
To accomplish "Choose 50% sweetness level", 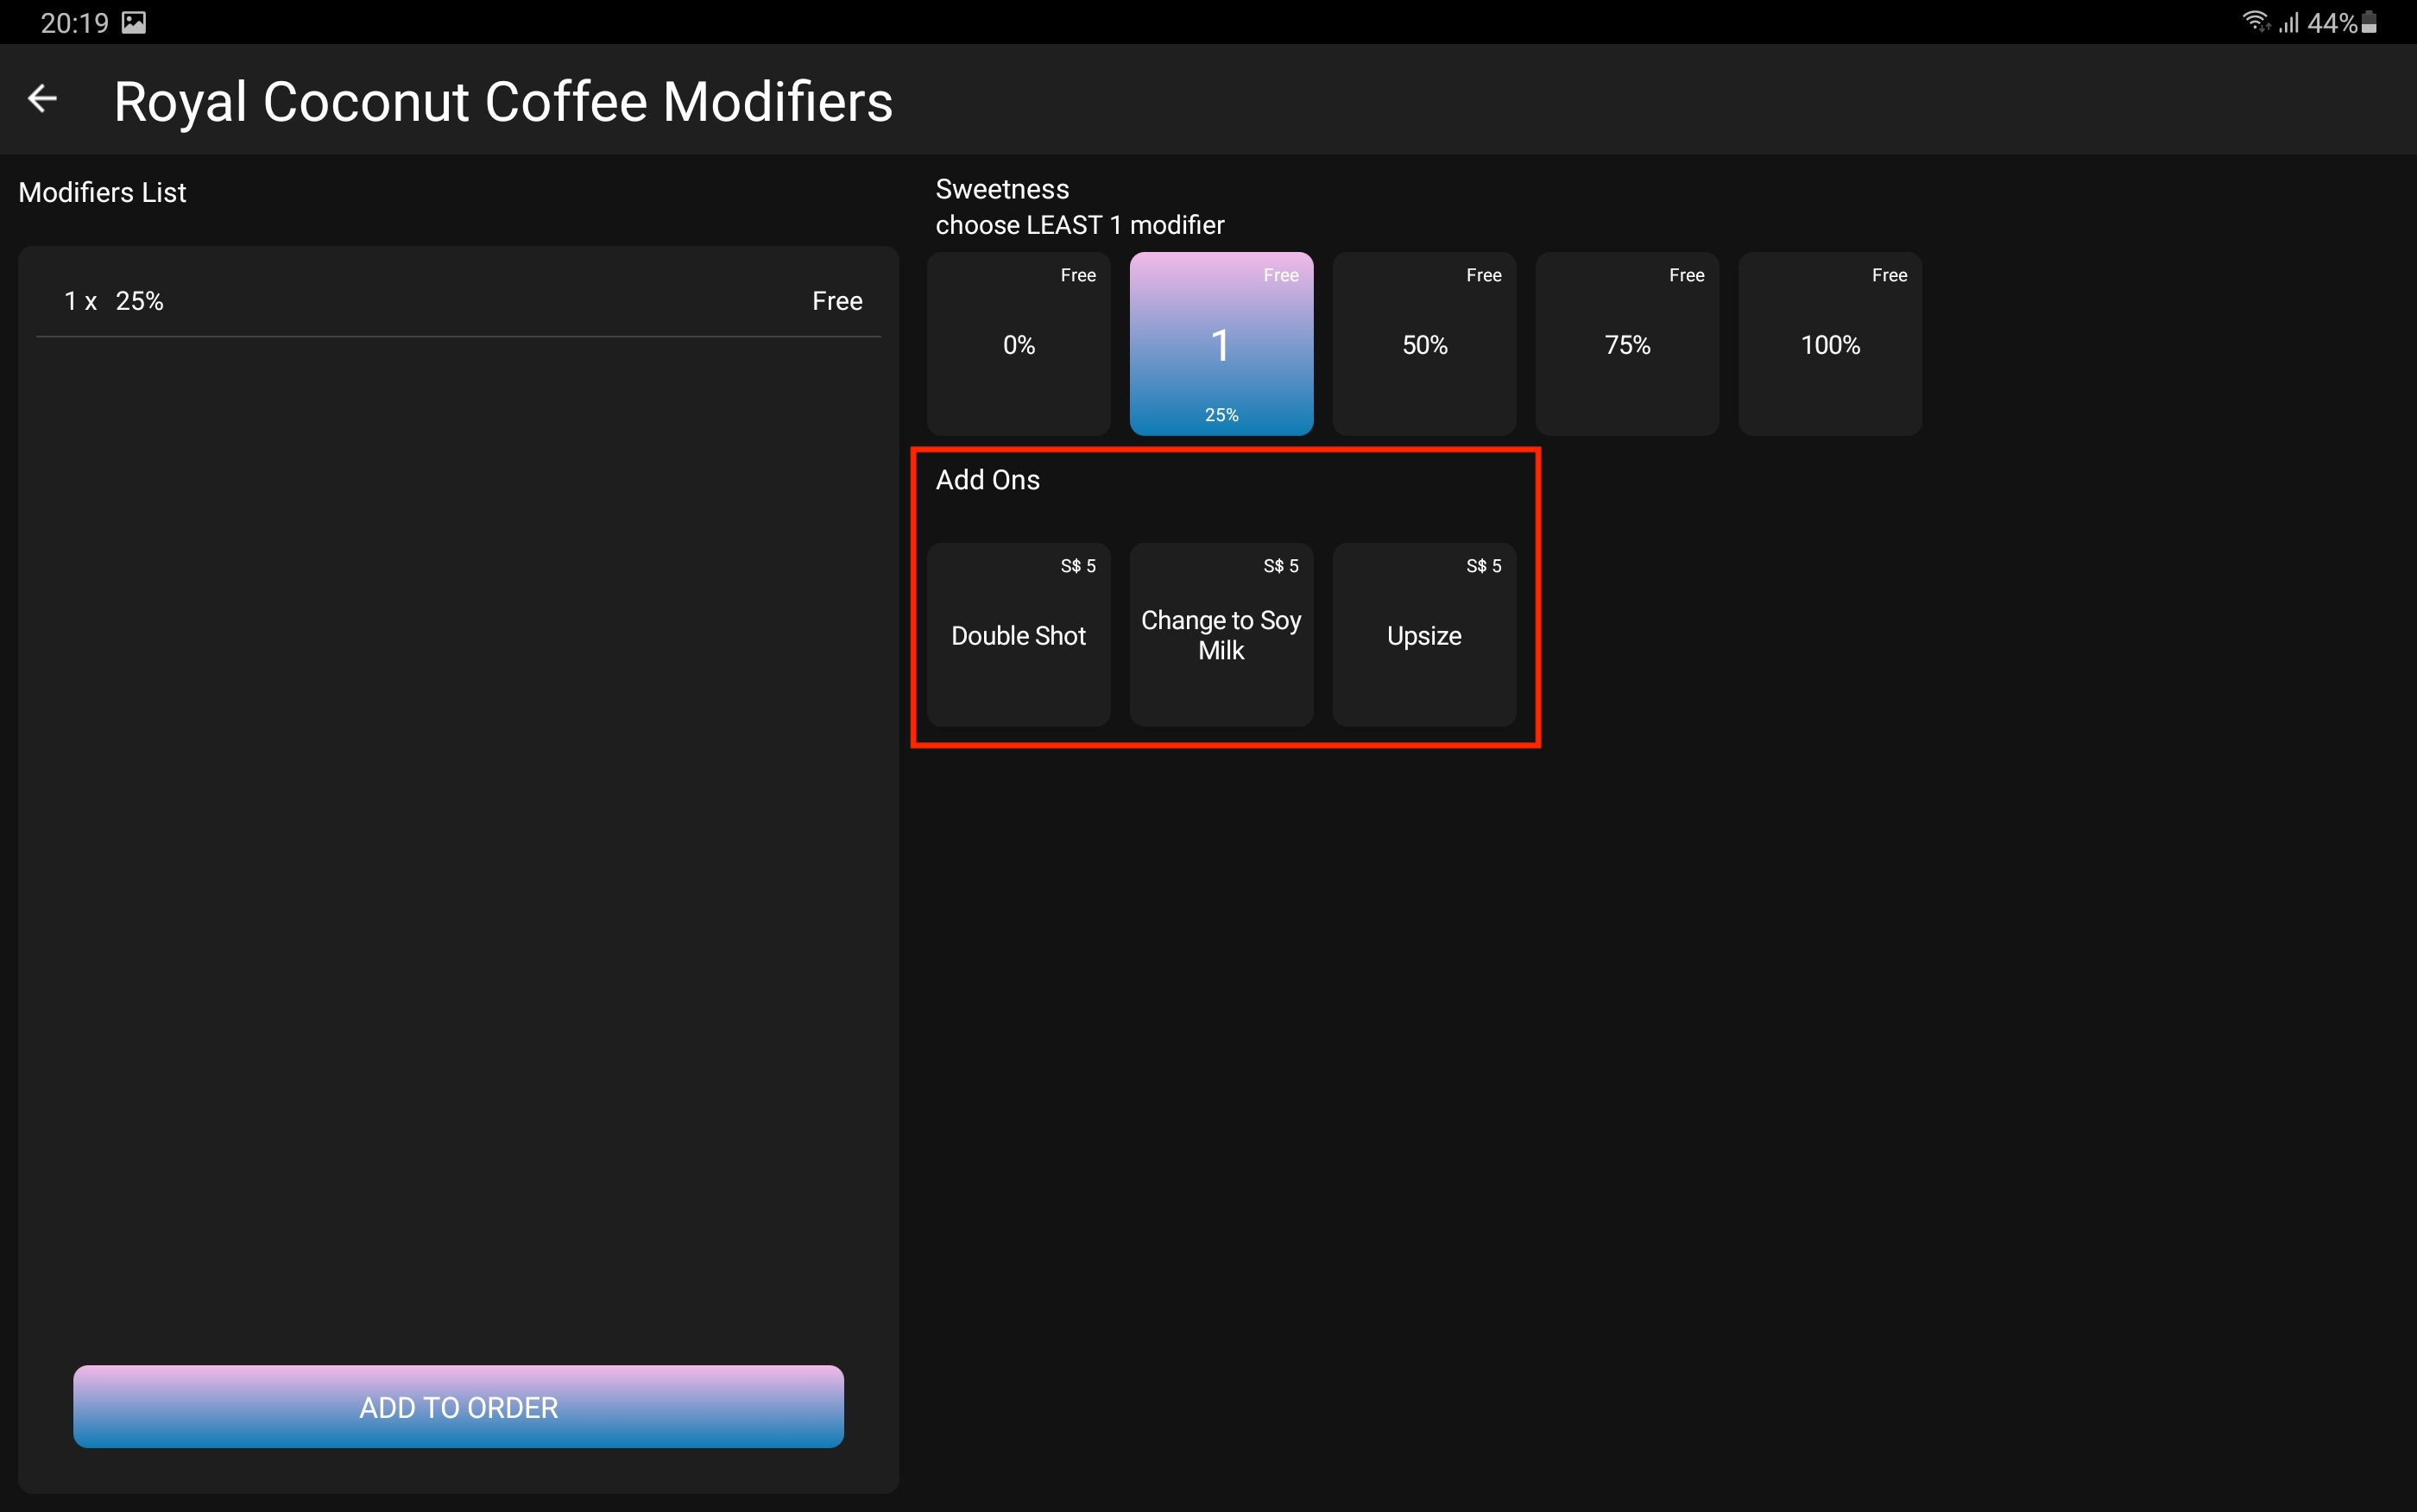I will (x=1424, y=344).
